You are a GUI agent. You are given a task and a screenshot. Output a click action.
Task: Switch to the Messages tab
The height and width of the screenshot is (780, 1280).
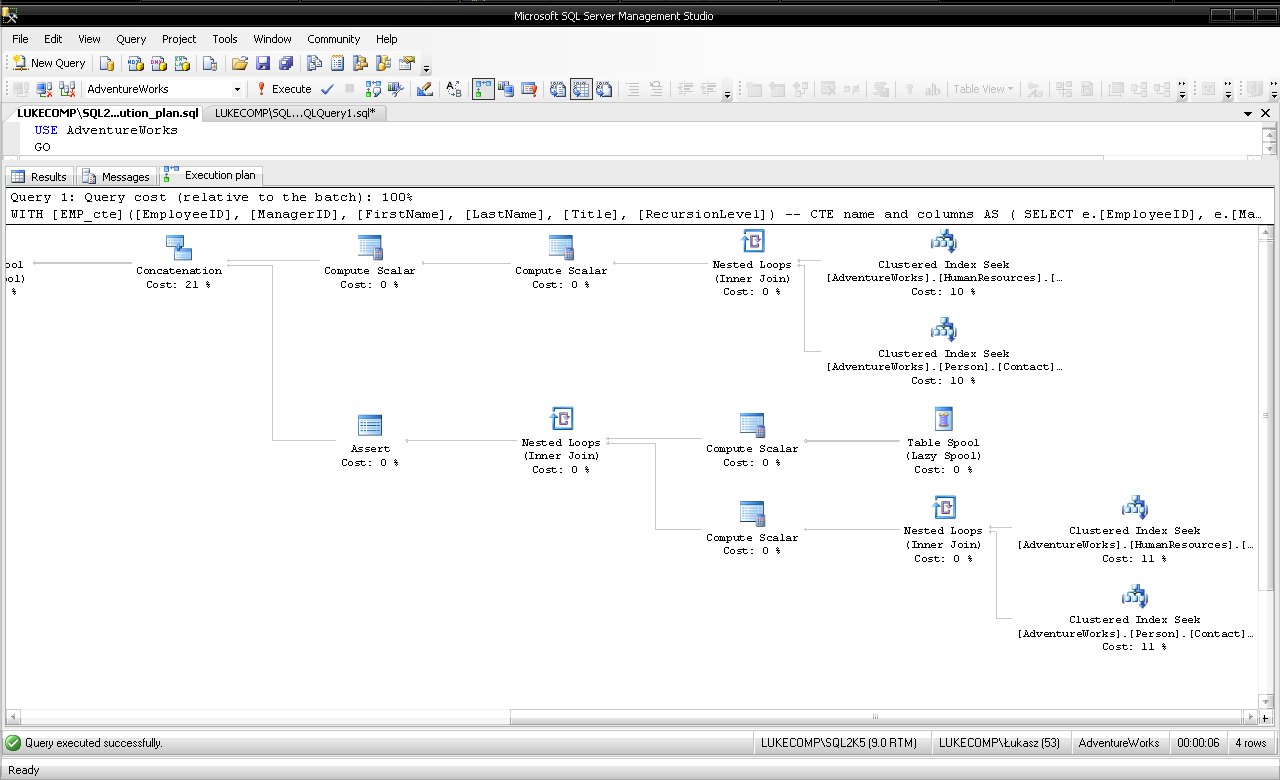pyautogui.click(x=117, y=177)
